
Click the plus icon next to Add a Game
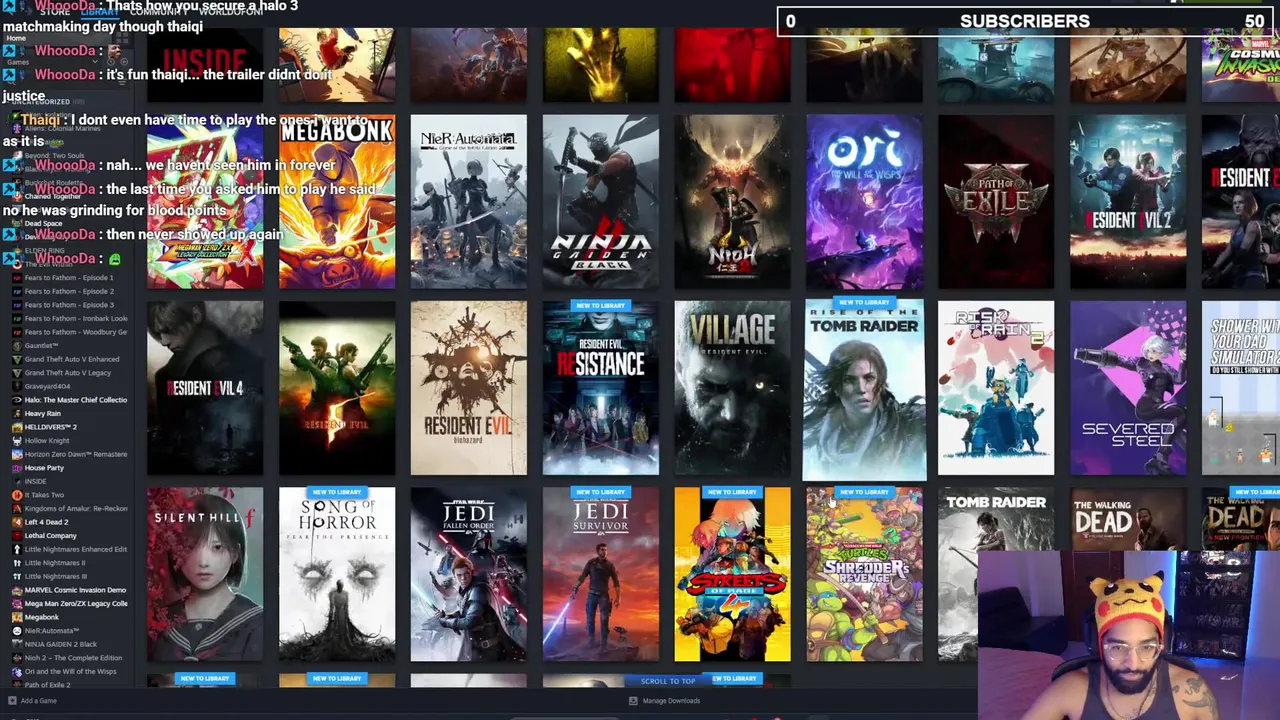click(12, 701)
